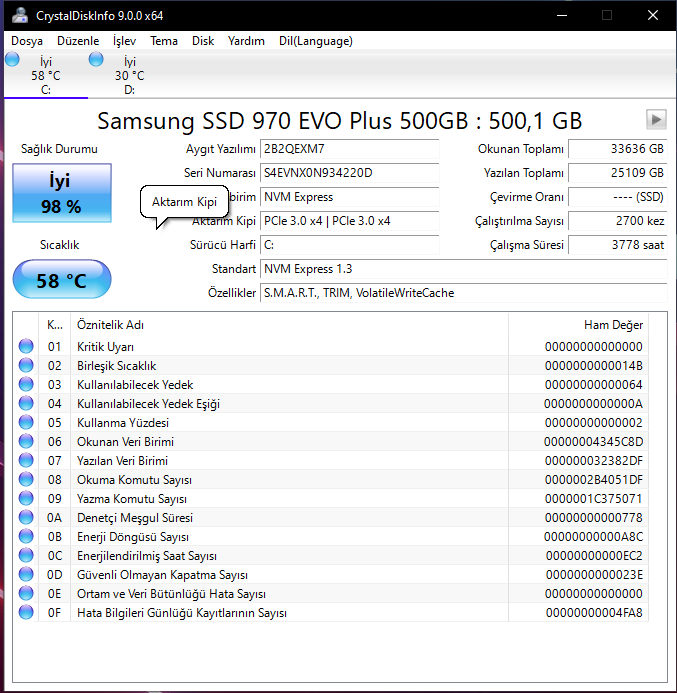This screenshot has height=693, width=677.
Task: Click the standard field NVM Express 1.3
Action: 464,269
